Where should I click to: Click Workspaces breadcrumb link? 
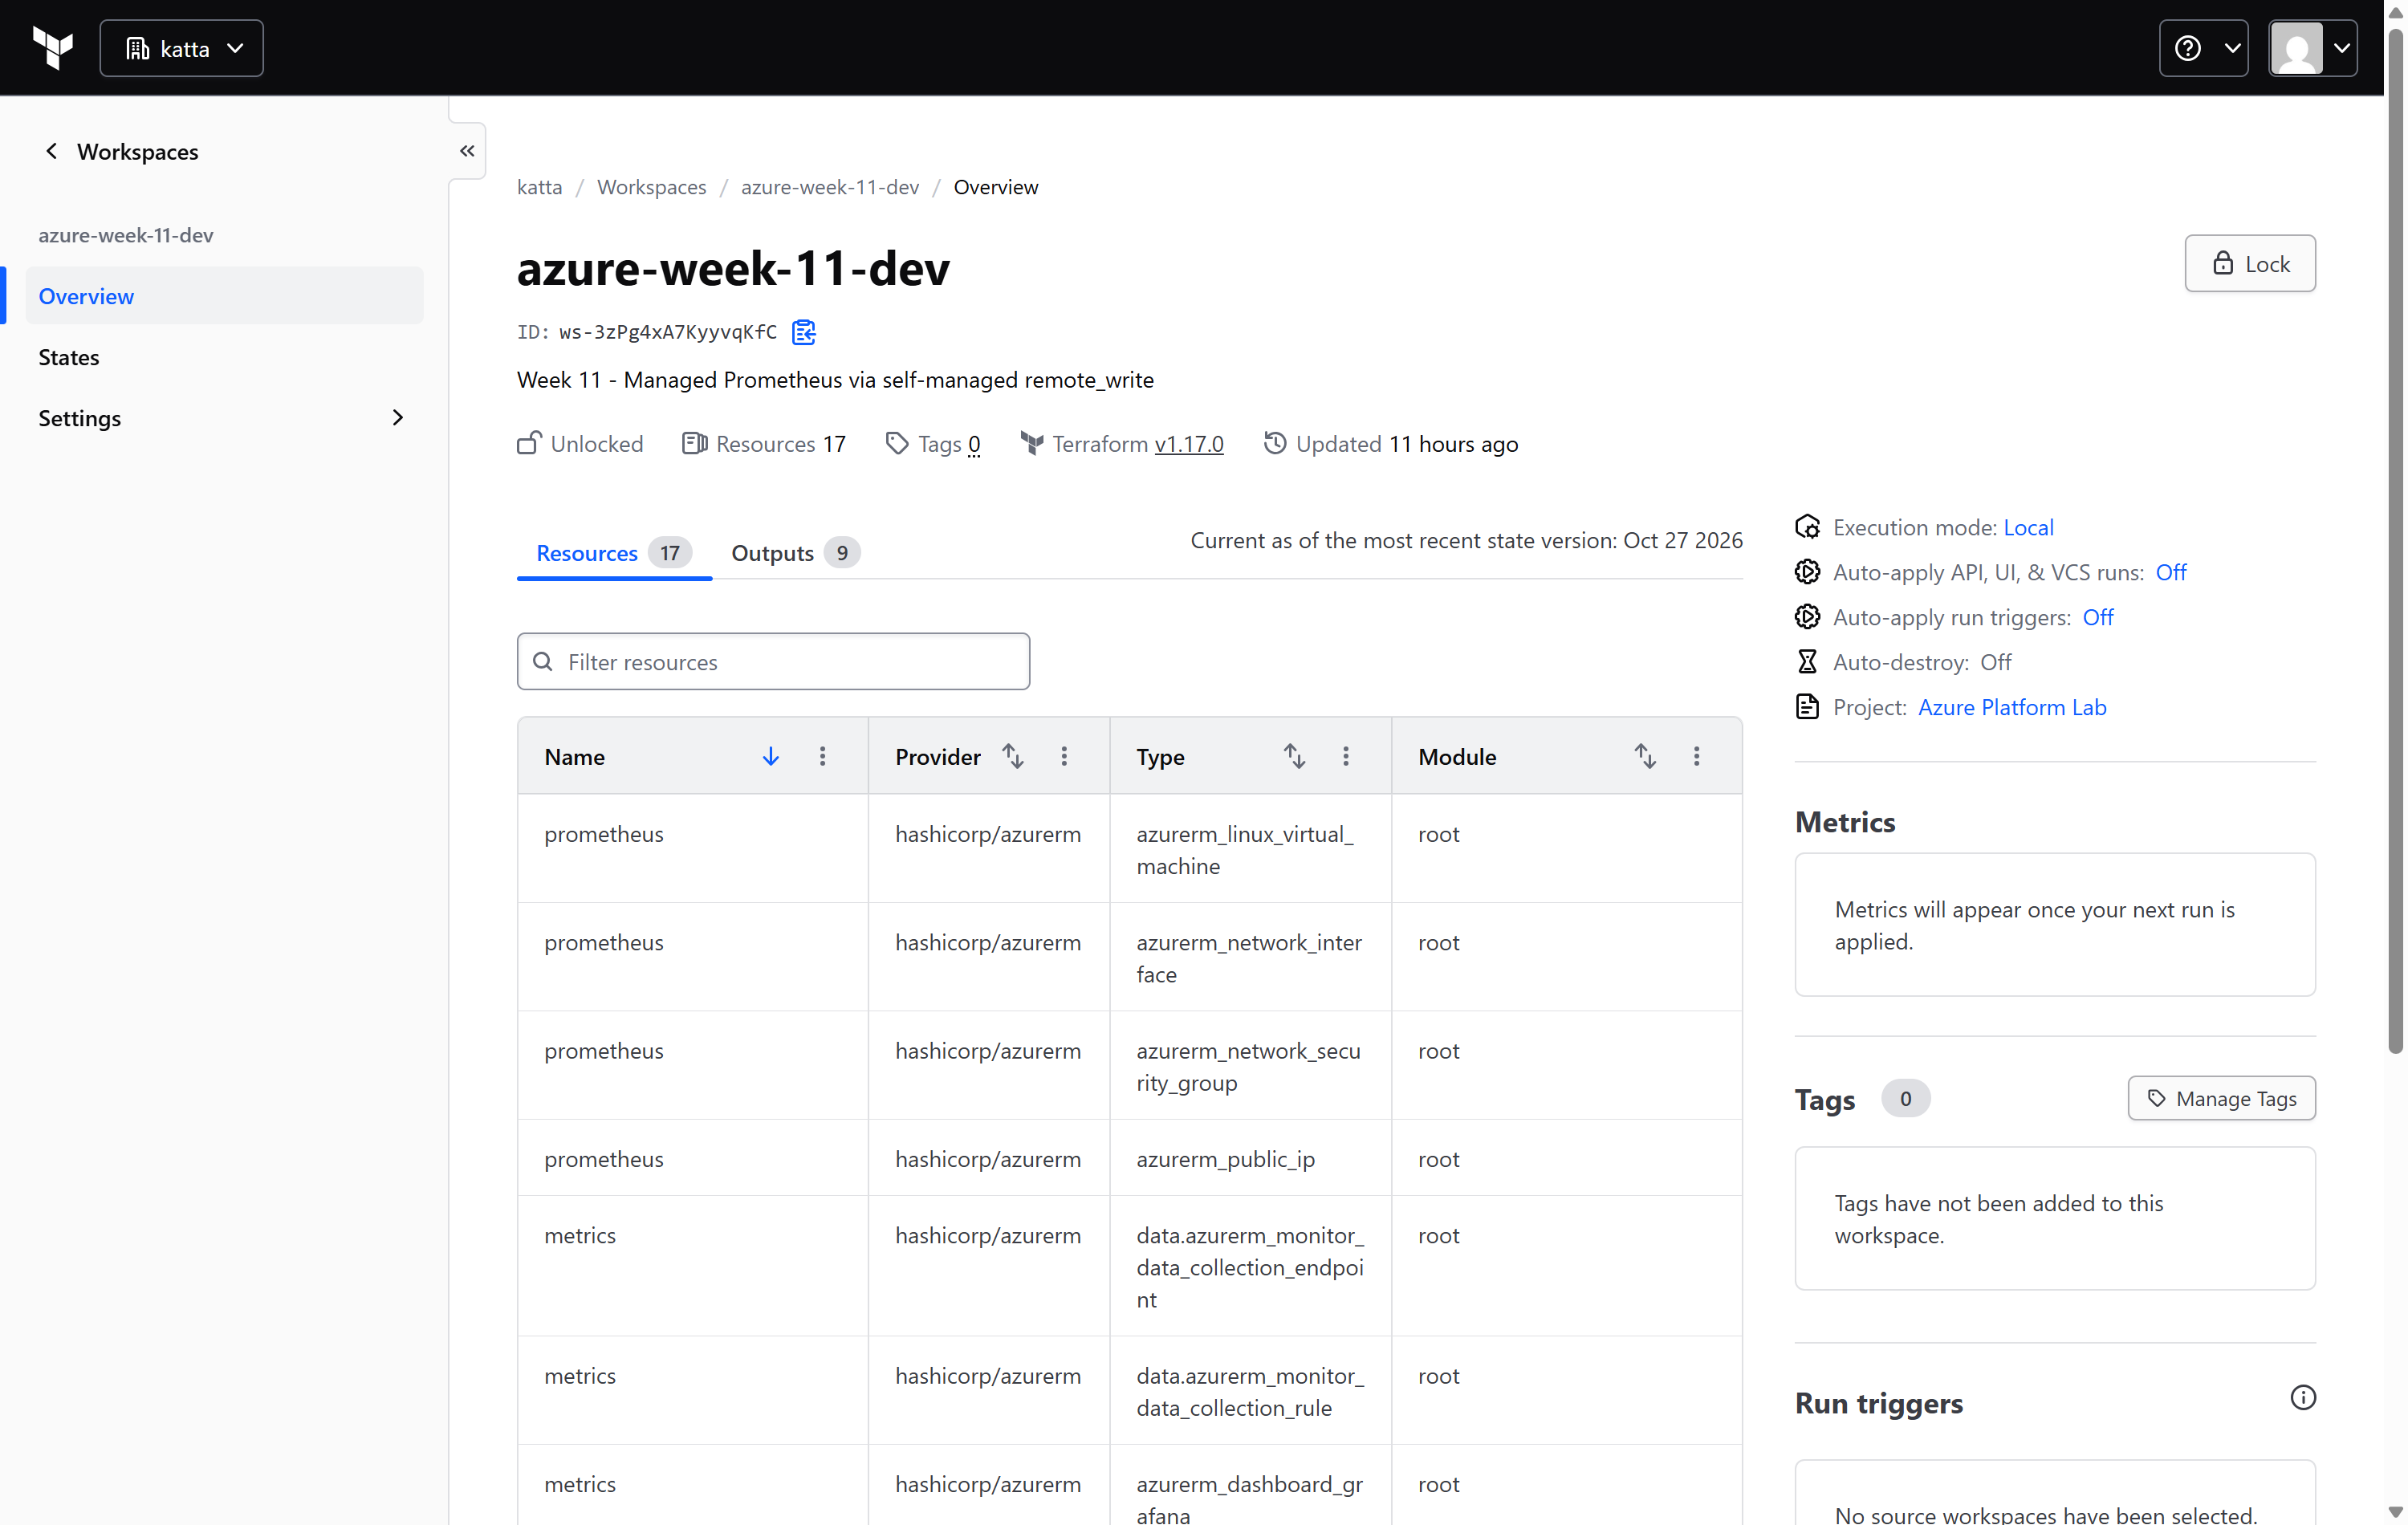[651, 187]
